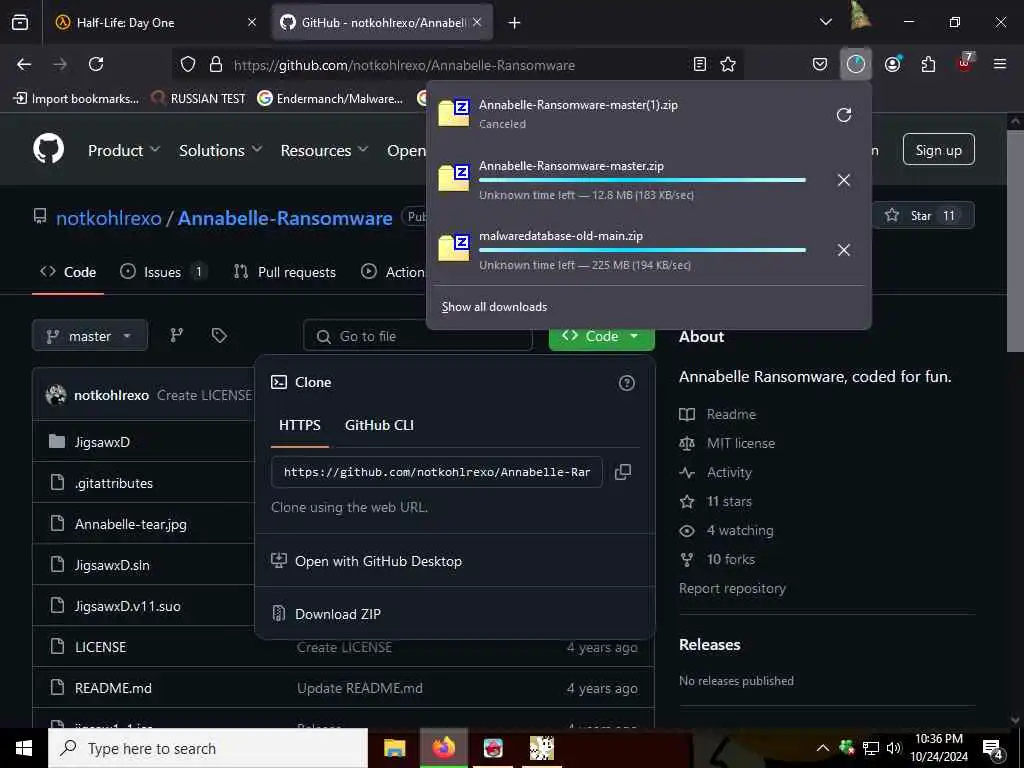The image size is (1024, 768).
Task: Reload the current page
Action: [x=96, y=64]
